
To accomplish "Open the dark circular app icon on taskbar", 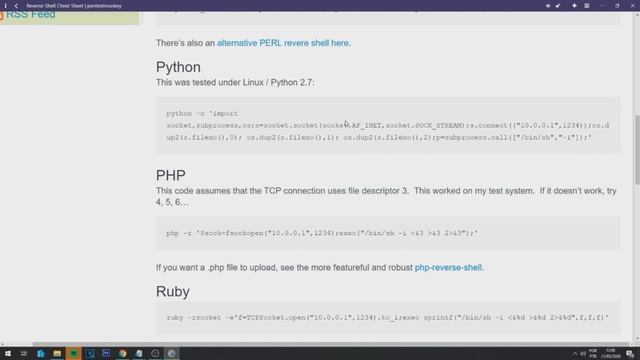I will pos(155,353).
